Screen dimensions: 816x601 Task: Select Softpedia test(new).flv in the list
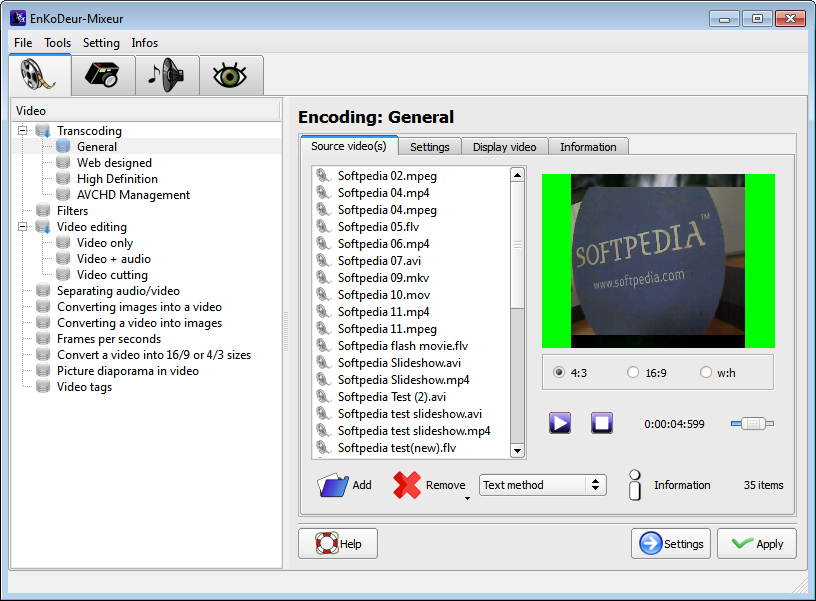point(397,447)
